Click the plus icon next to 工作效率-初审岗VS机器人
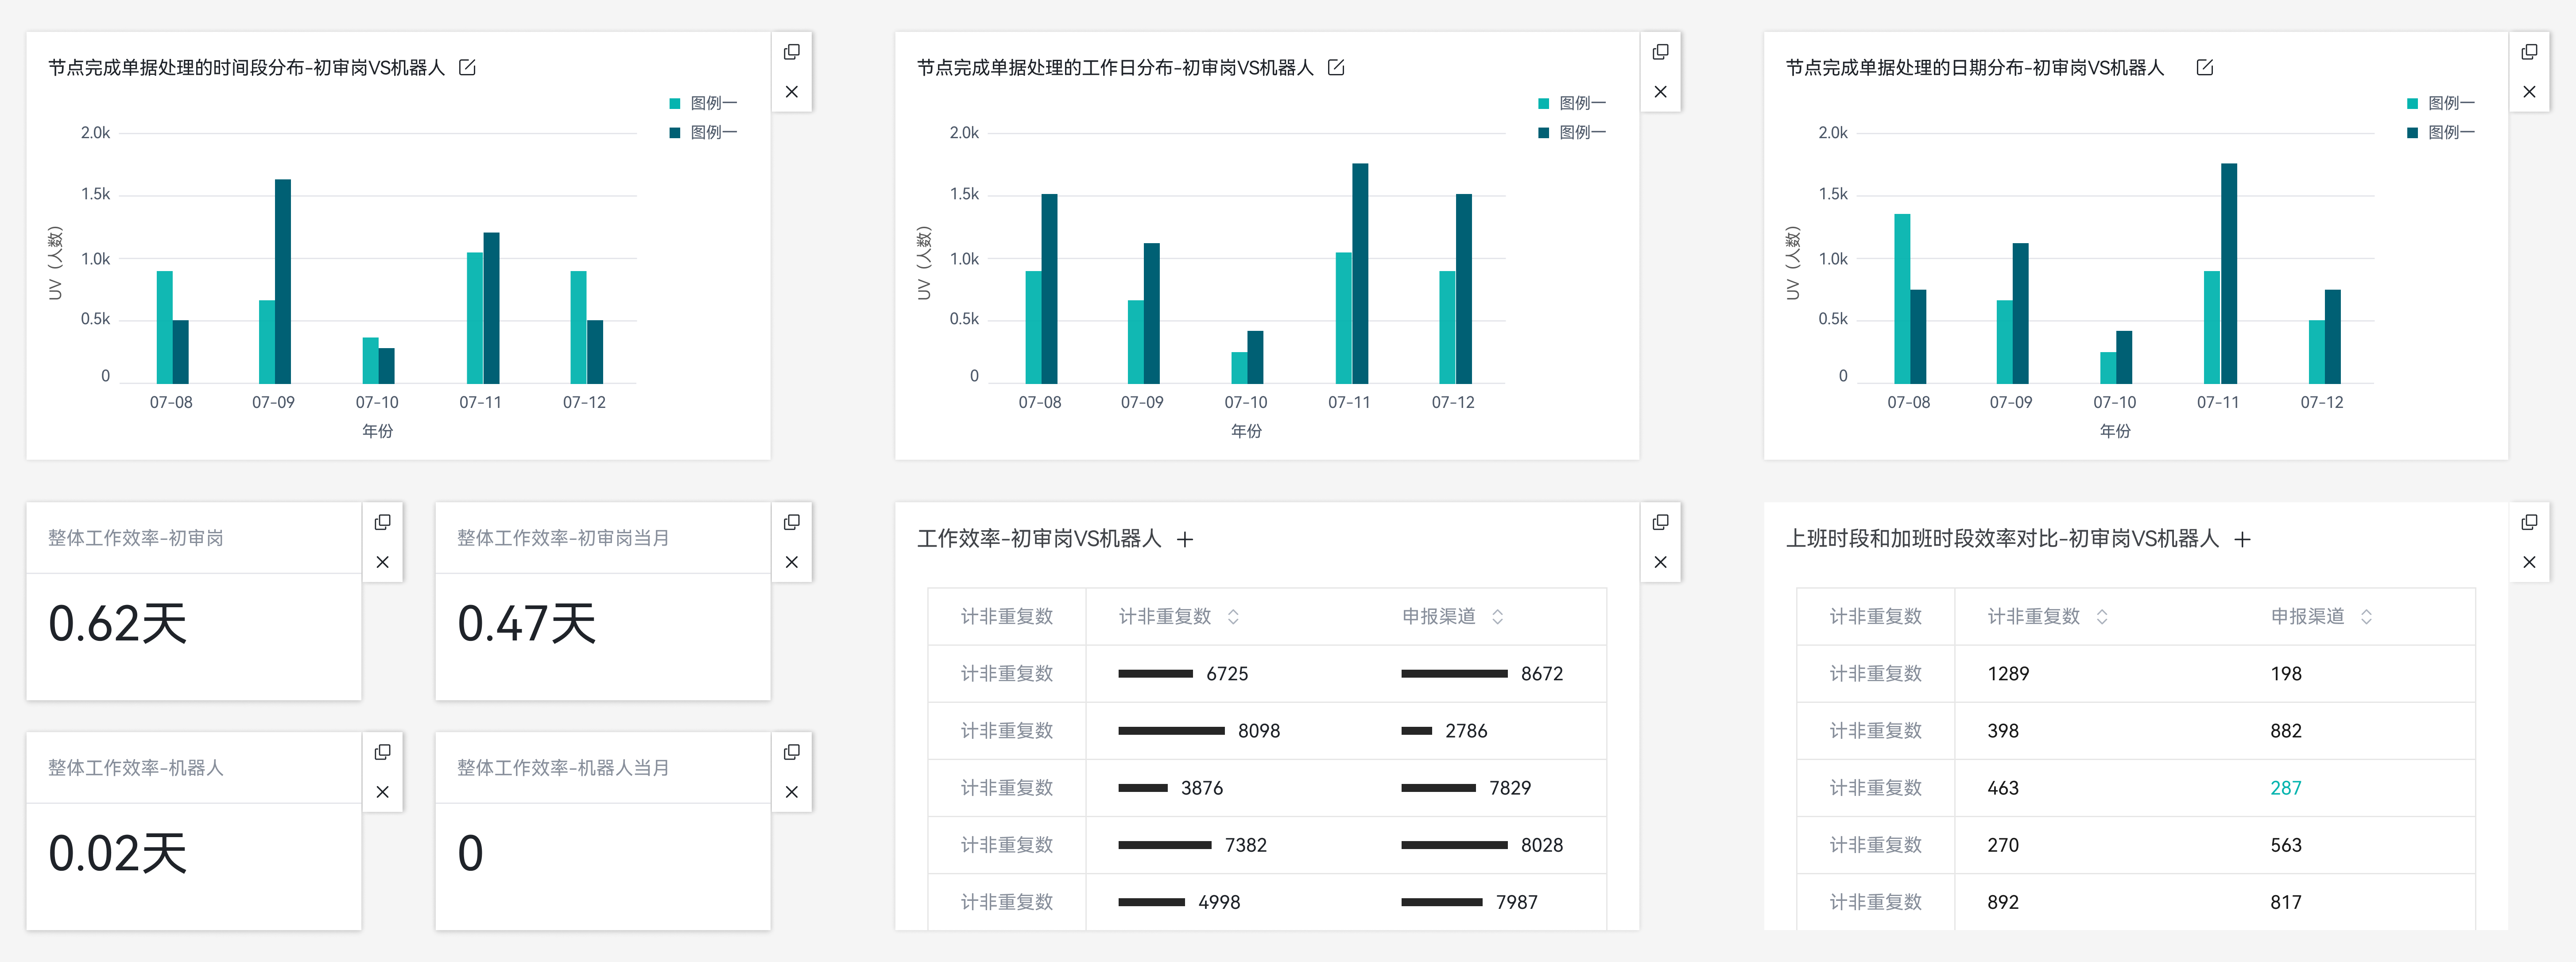The height and width of the screenshot is (962, 2576). pyautogui.click(x=1185, y=540)
